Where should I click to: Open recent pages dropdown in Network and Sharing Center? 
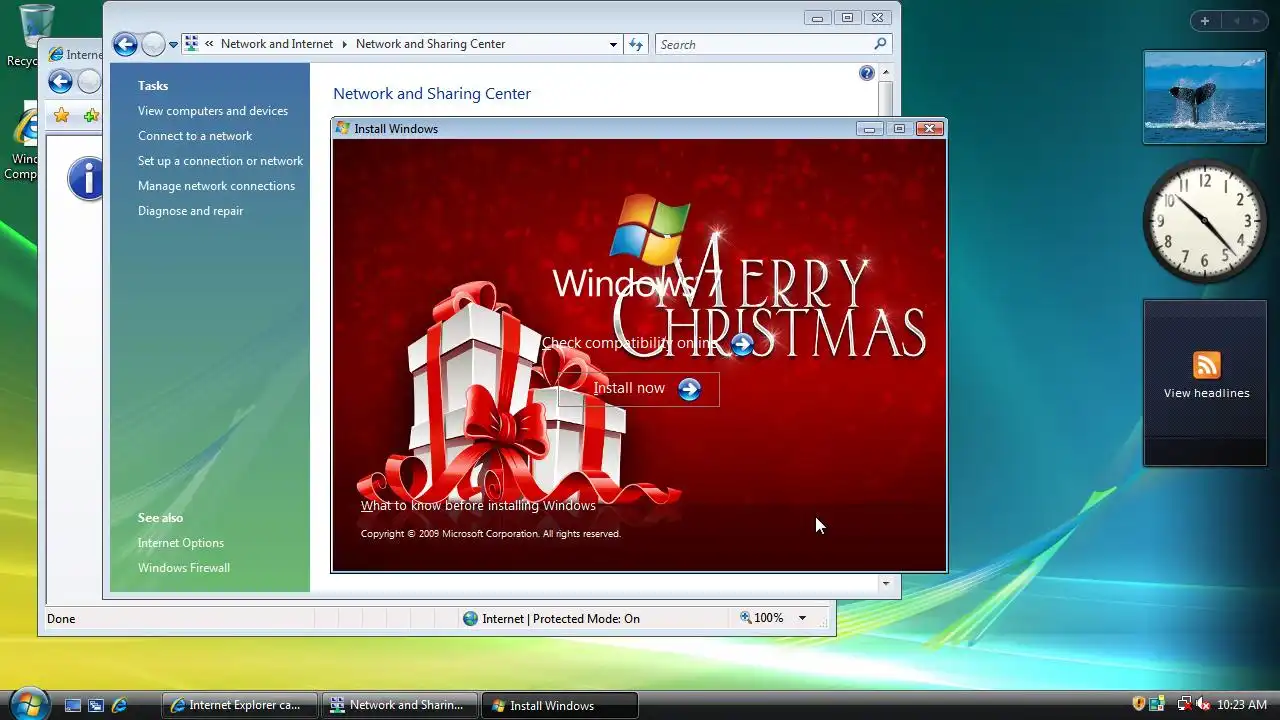pos(173,44)
